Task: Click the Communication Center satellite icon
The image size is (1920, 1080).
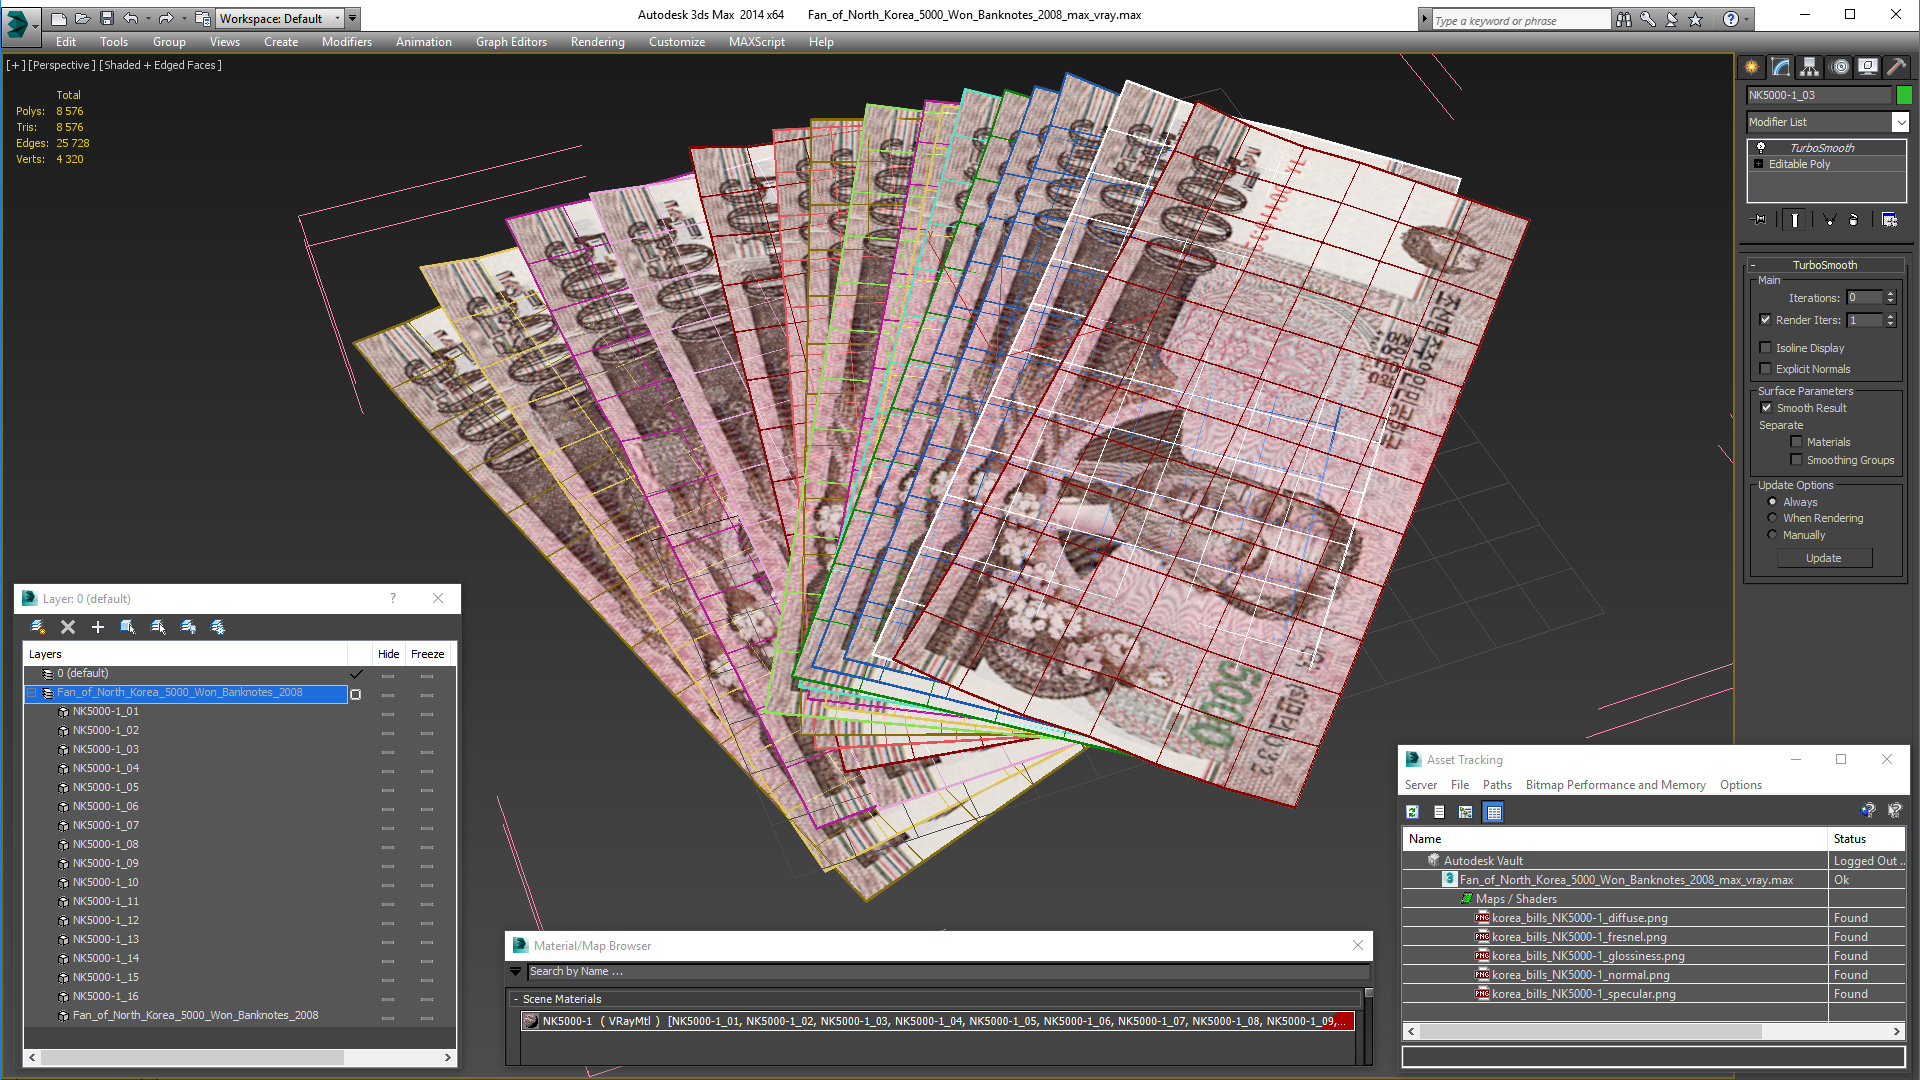Action: (x=1672, y=19)
